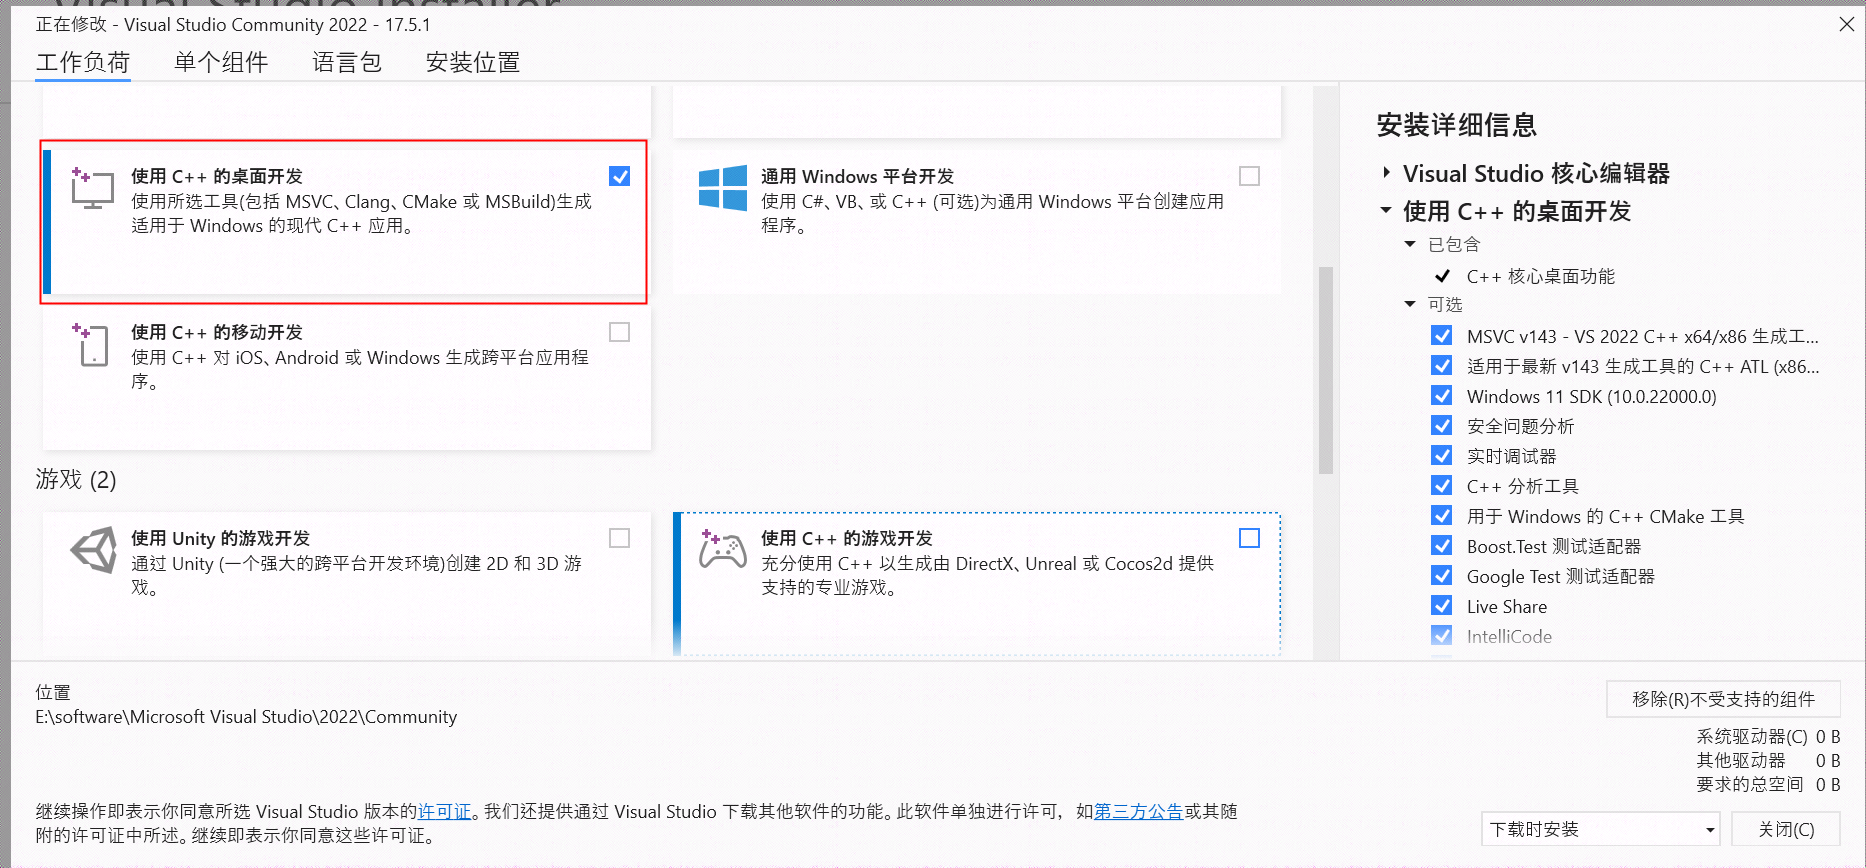Uncheck 安全问题分析 component
Viewport: 1866px width, 868px height.
coord(1442,425)
